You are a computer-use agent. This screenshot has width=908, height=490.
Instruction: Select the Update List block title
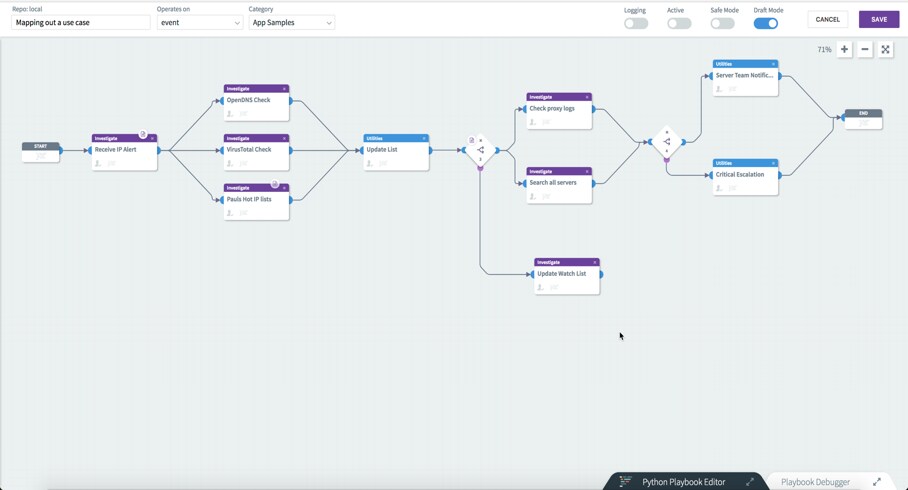pos(382,149)
